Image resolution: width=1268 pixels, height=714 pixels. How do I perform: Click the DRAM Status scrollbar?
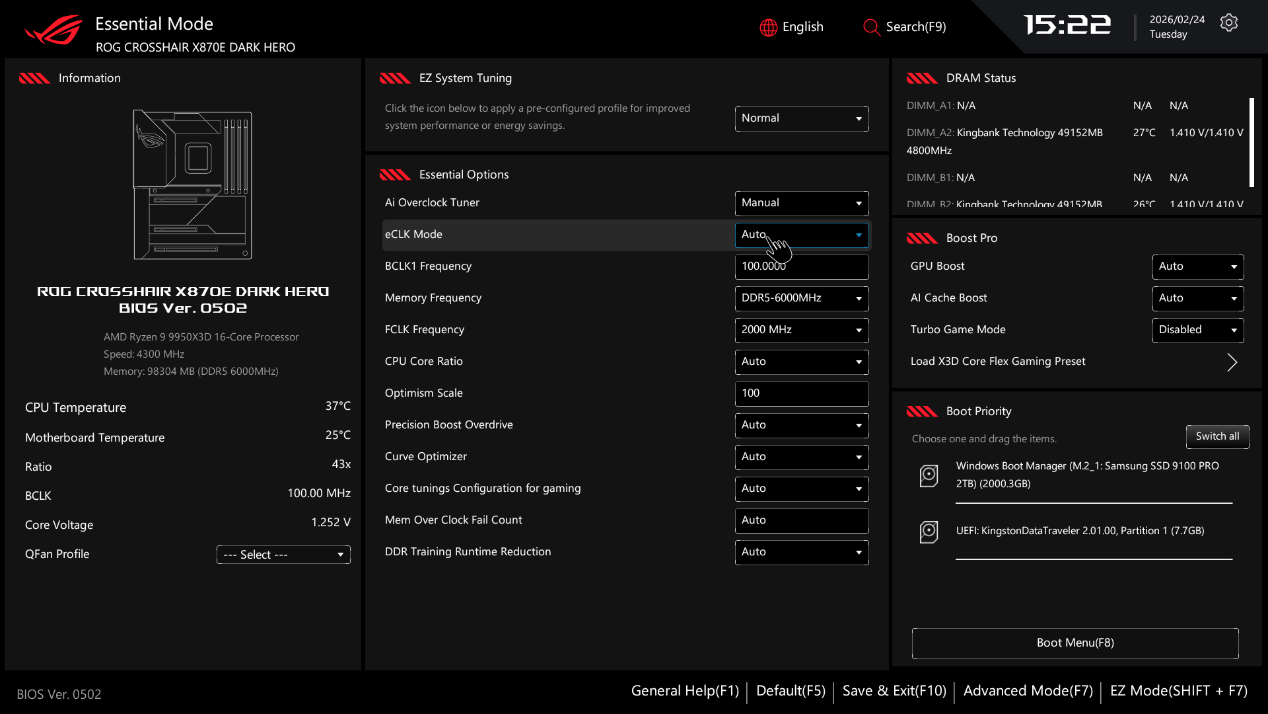pos(1251,142)
